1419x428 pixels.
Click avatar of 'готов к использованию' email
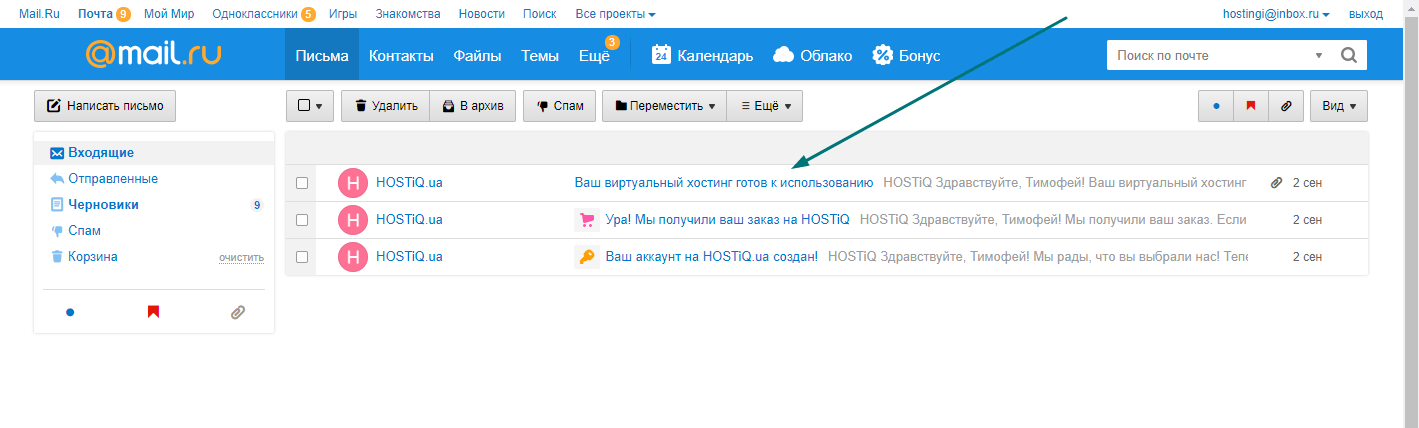click(353, 183)
